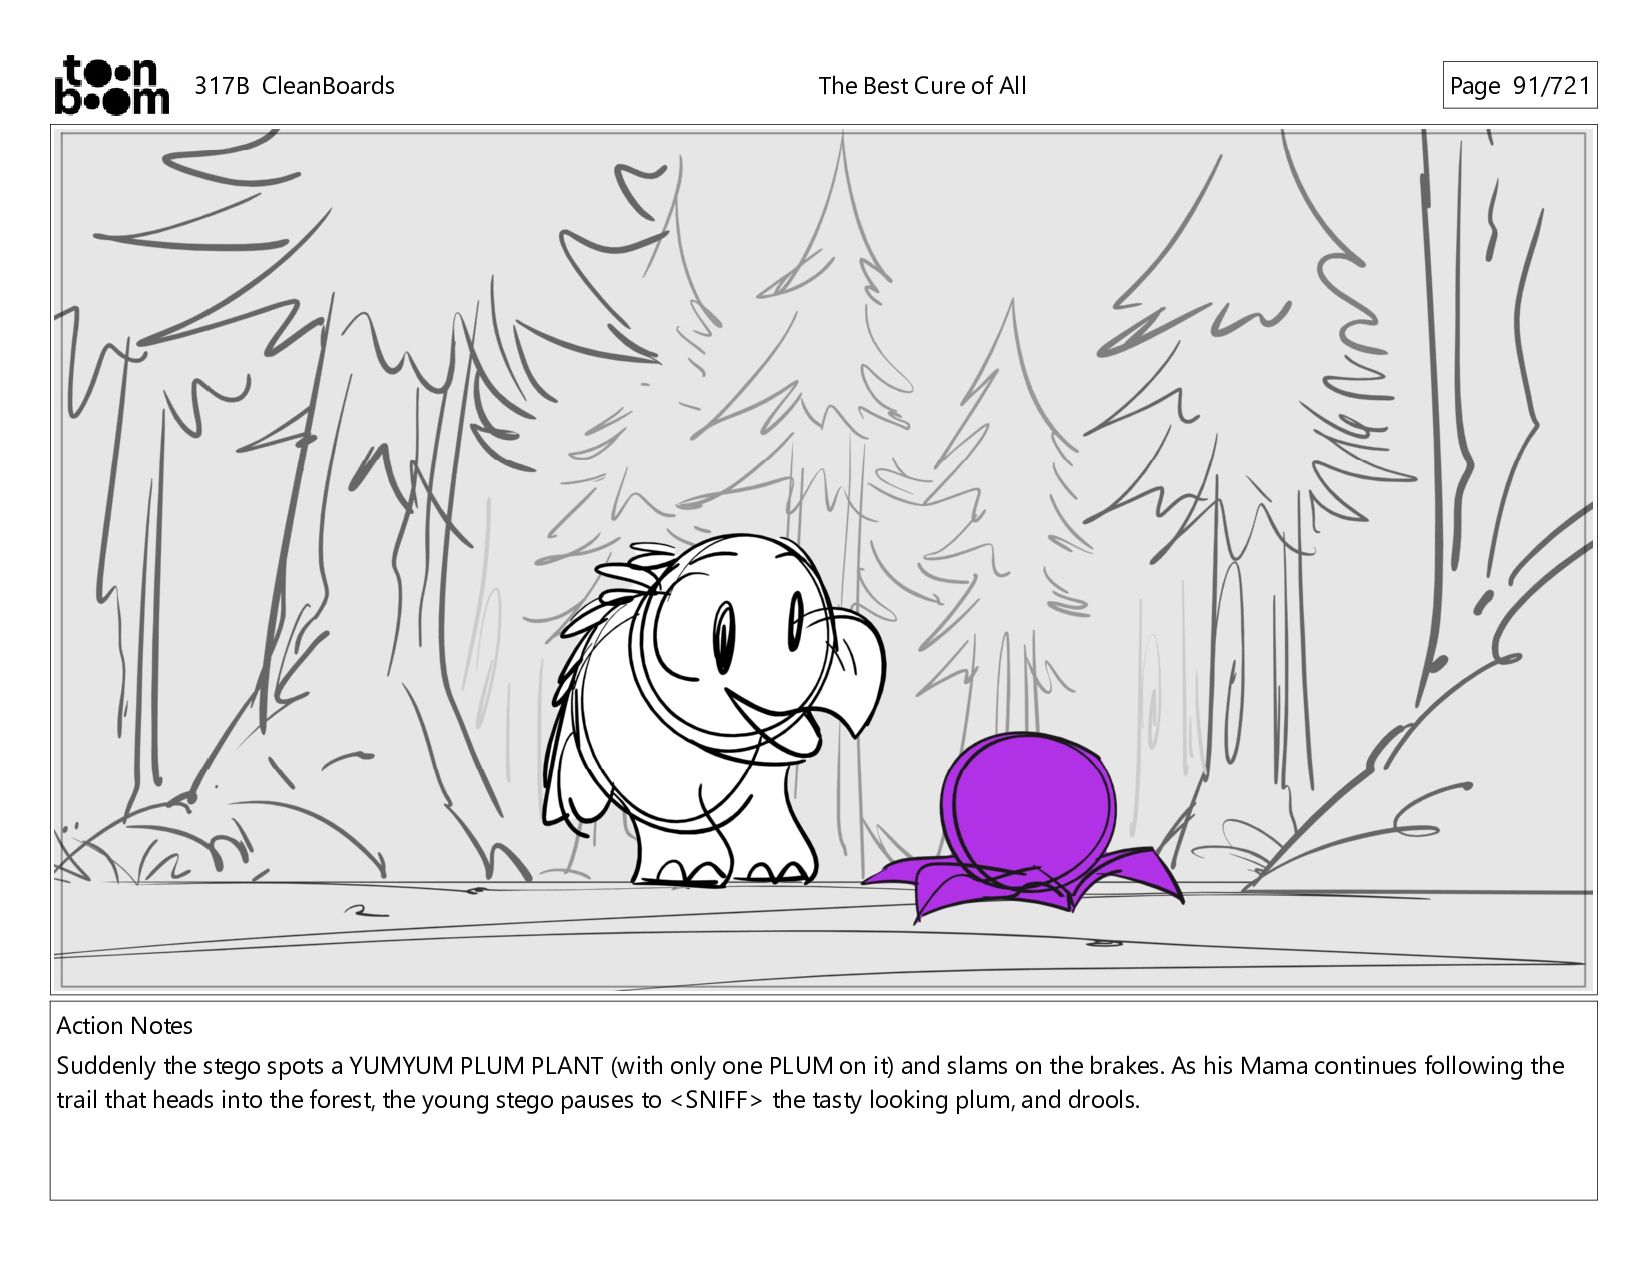Click the note line starting 'trail that heads into'

(598, 1100)
